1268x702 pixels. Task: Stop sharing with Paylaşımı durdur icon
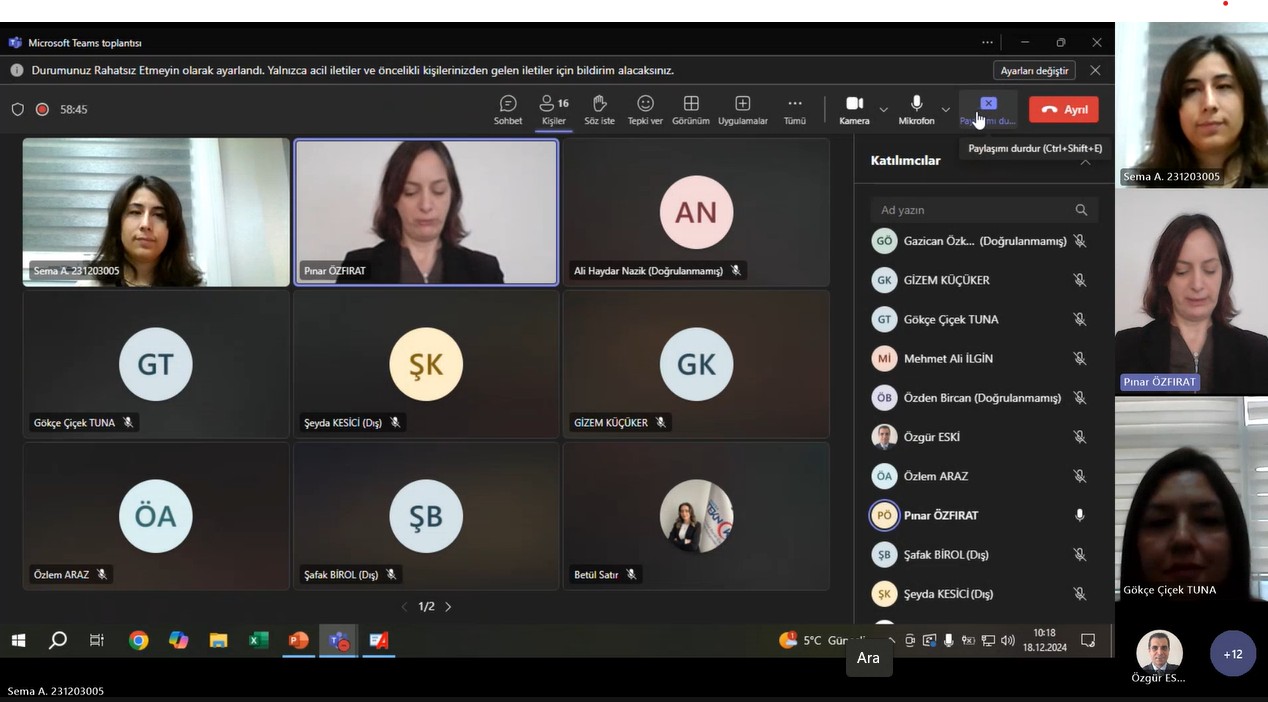988,104
